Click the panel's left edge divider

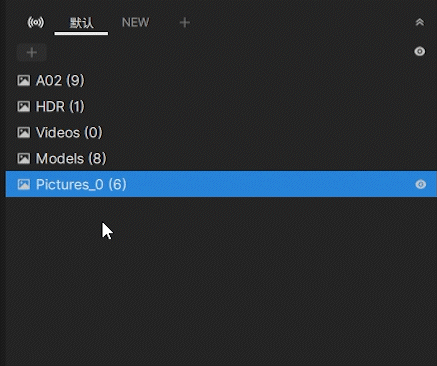point(3,183)
